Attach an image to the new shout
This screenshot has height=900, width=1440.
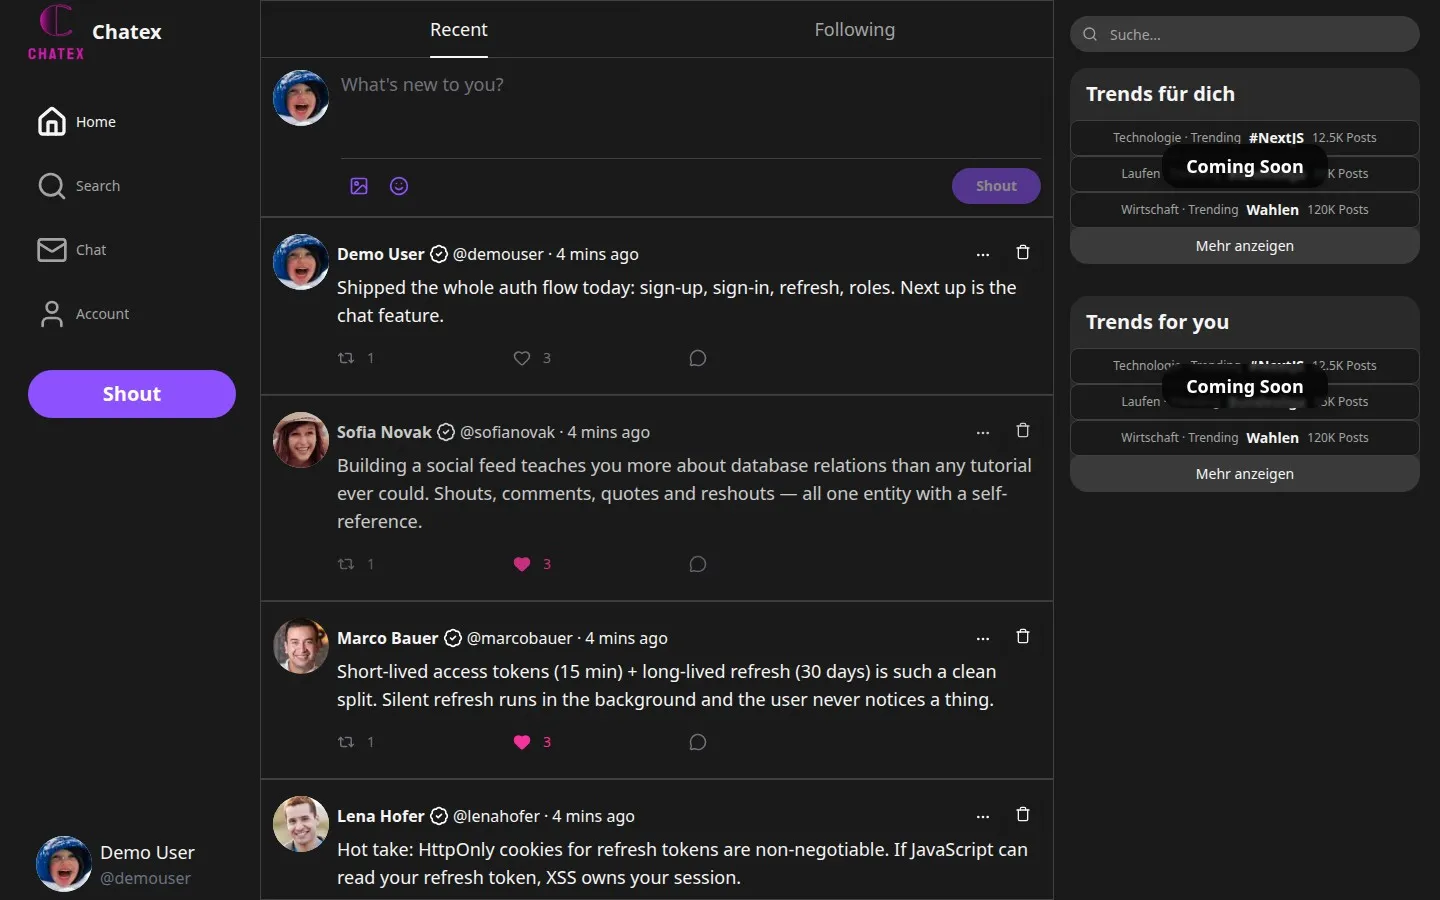359,186
